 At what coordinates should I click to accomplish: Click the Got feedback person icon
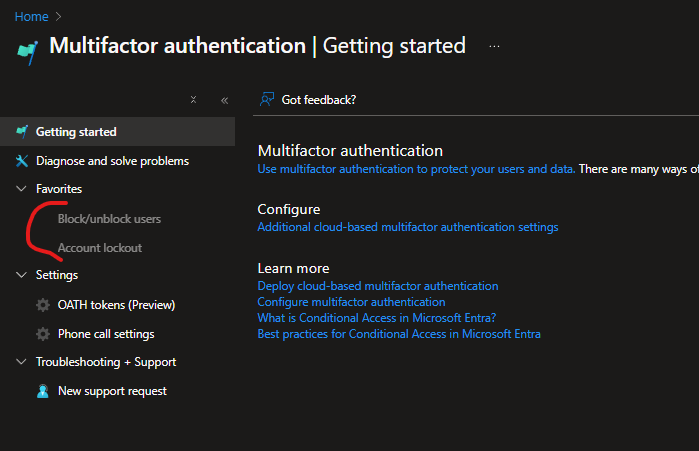[267, 99]
